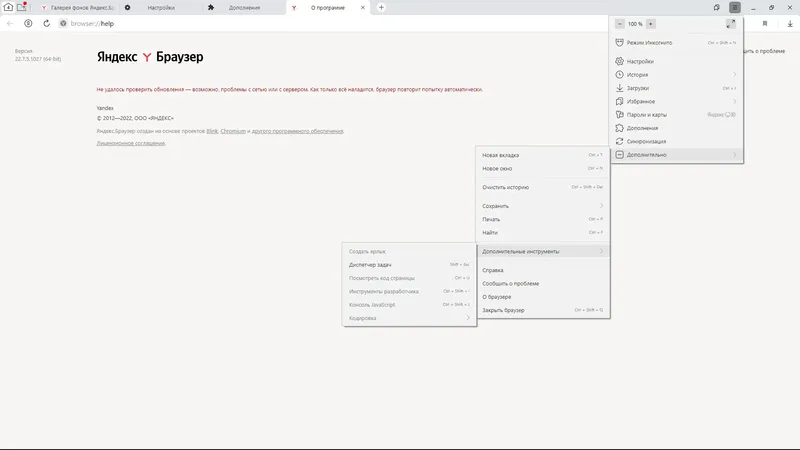The image size is (800, 450).
Task: Expand Дополнительные инструменты submenu
Action: (x=543, y=251)
